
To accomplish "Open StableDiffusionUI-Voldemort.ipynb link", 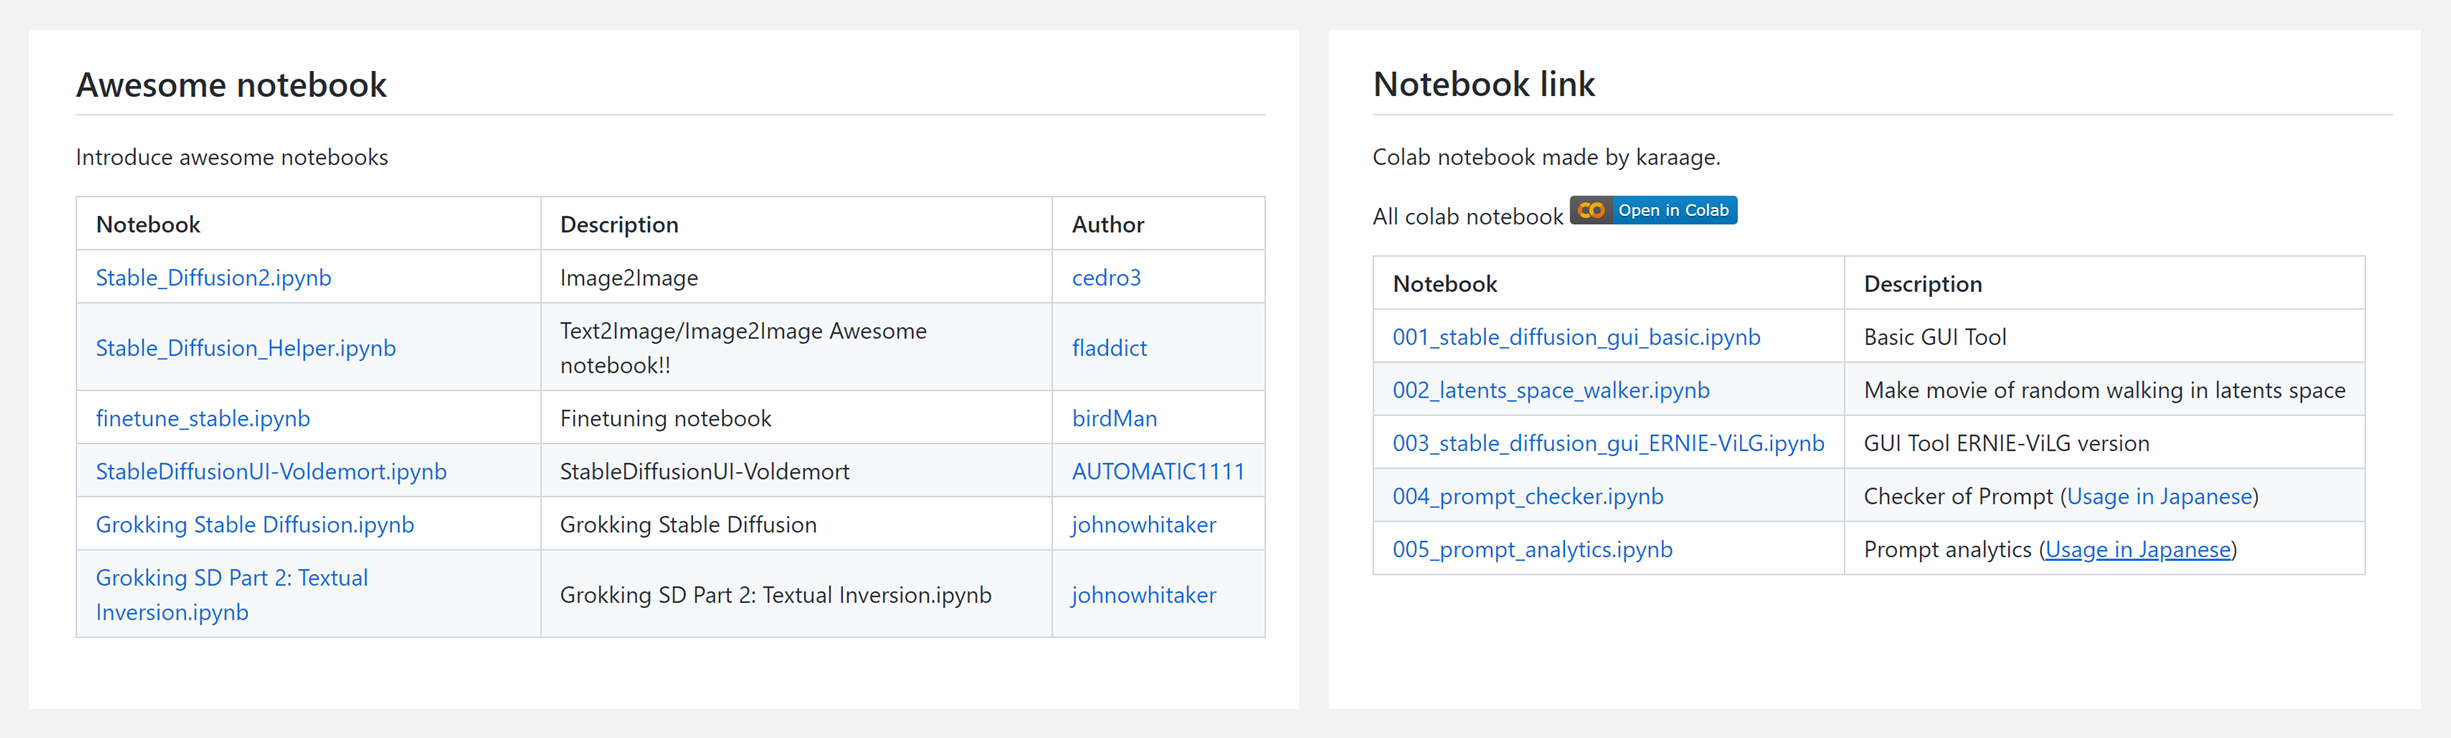I will click(271, 472).
